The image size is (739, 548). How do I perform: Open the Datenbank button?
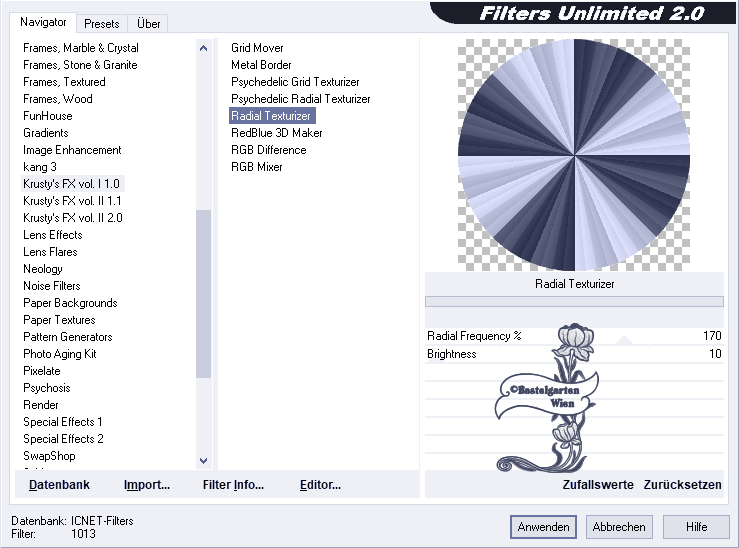pos(59,485)
